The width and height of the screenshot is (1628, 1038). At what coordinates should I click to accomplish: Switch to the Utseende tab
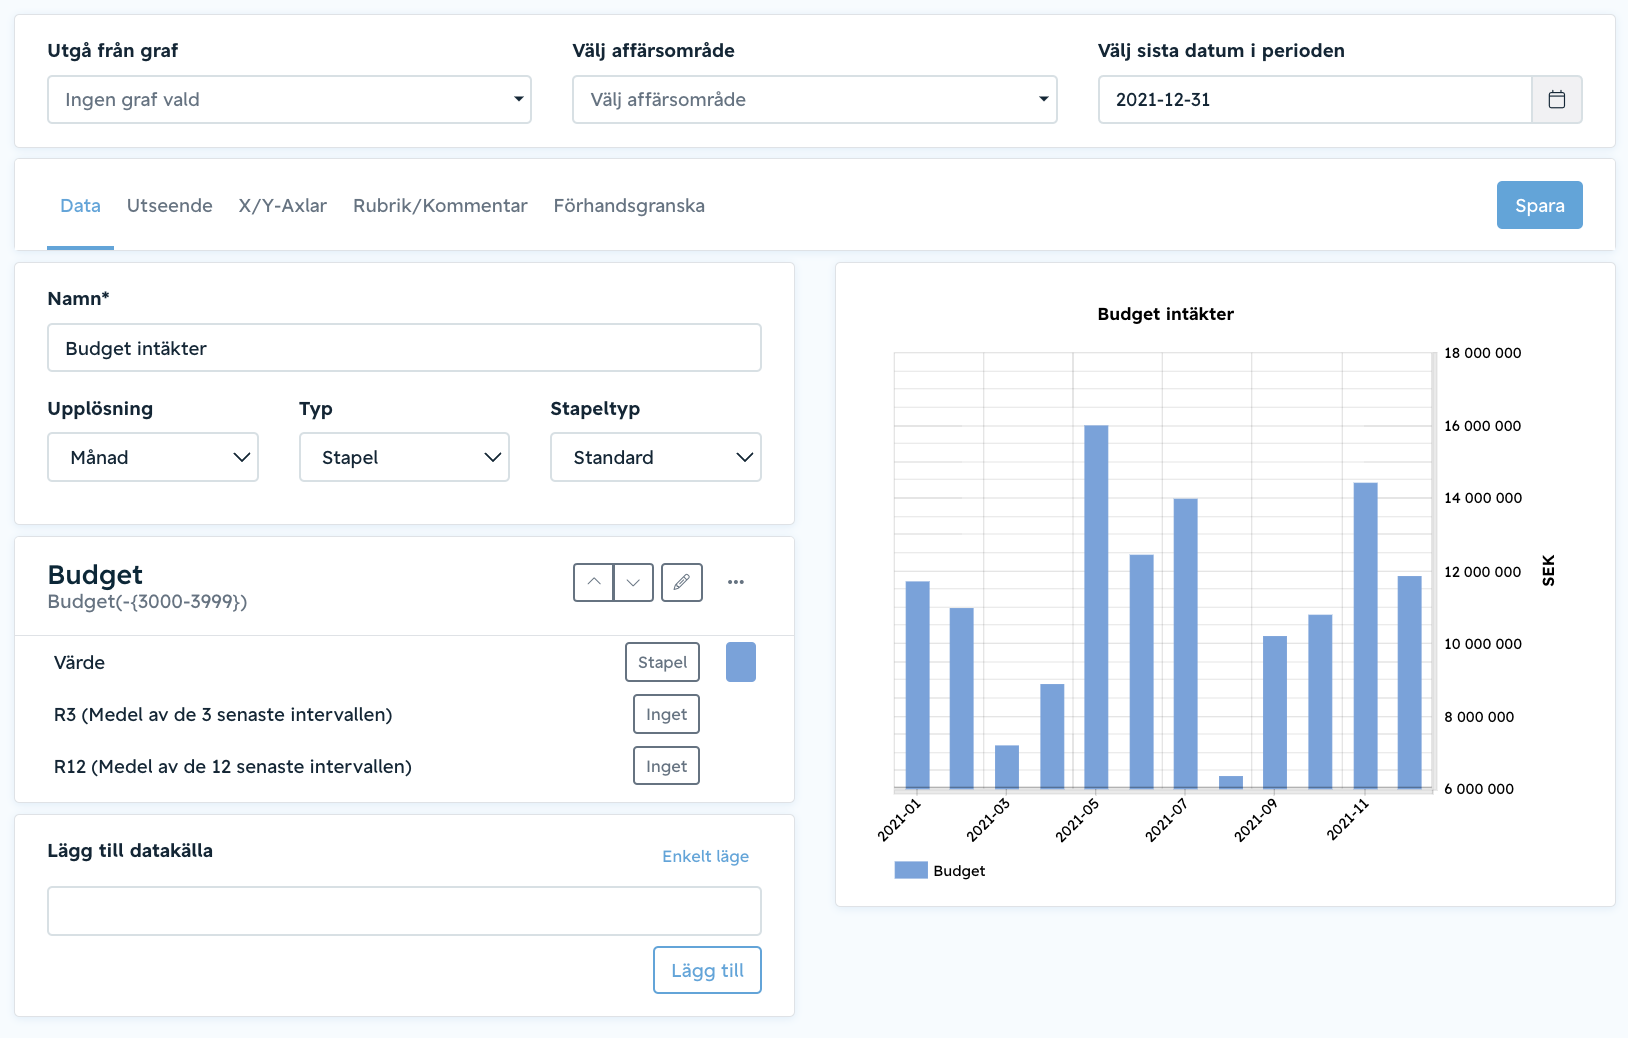[170, 206]
